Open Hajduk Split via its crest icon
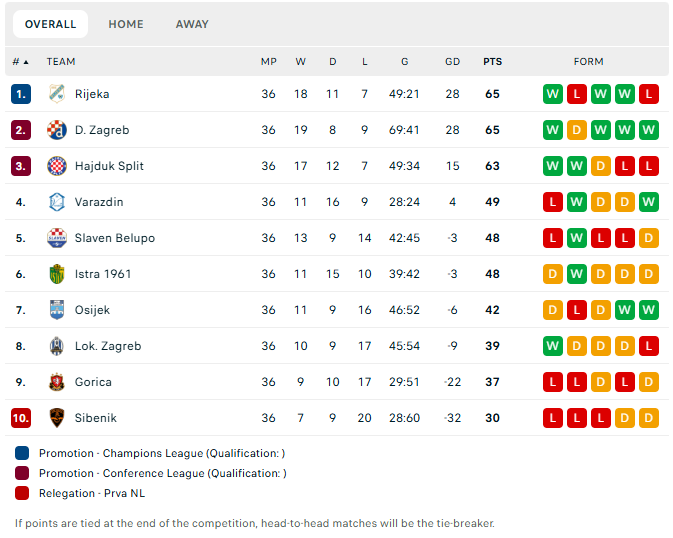The height and width of the screenshot is (538, 673). coord(57,166)
